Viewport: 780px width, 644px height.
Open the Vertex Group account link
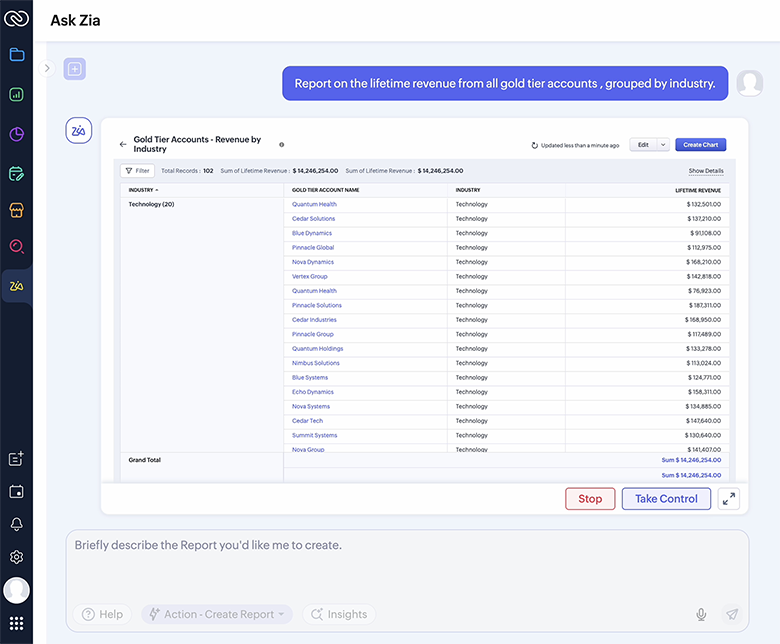[x=309, y=276]
